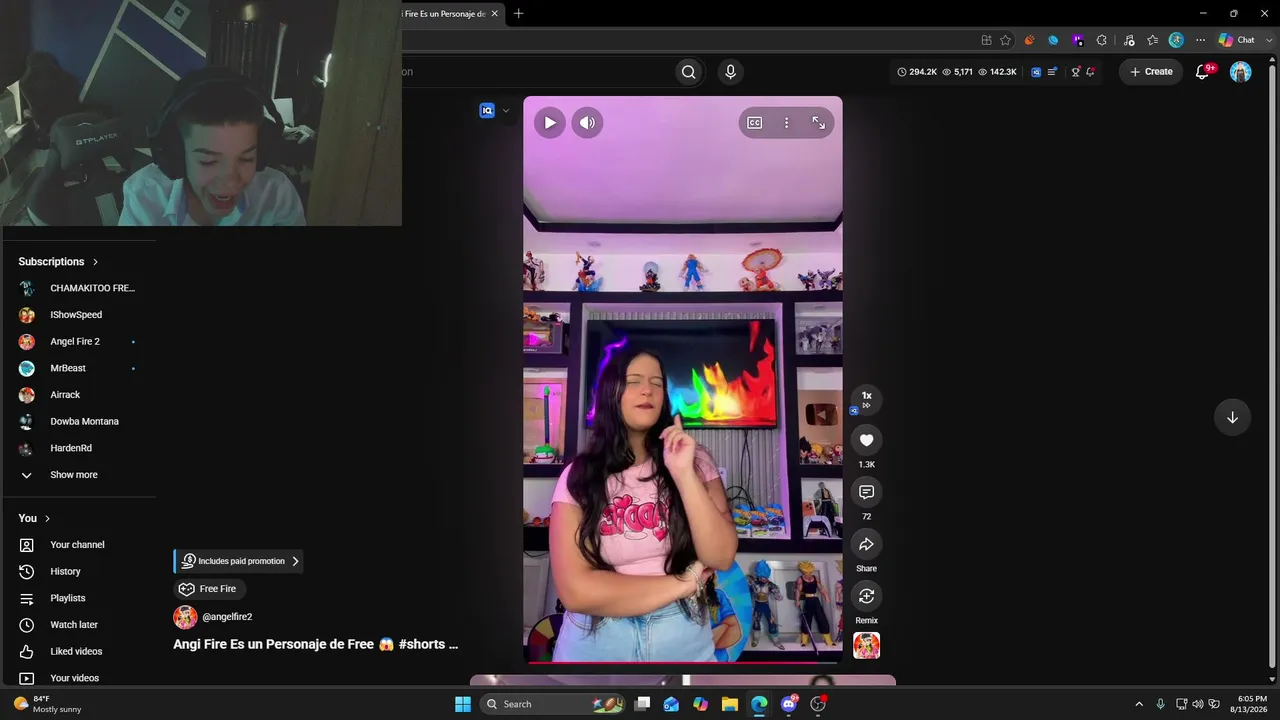1280x720 pixels.
Task: Open taskbar volume control
Action: click(1198, 704)
